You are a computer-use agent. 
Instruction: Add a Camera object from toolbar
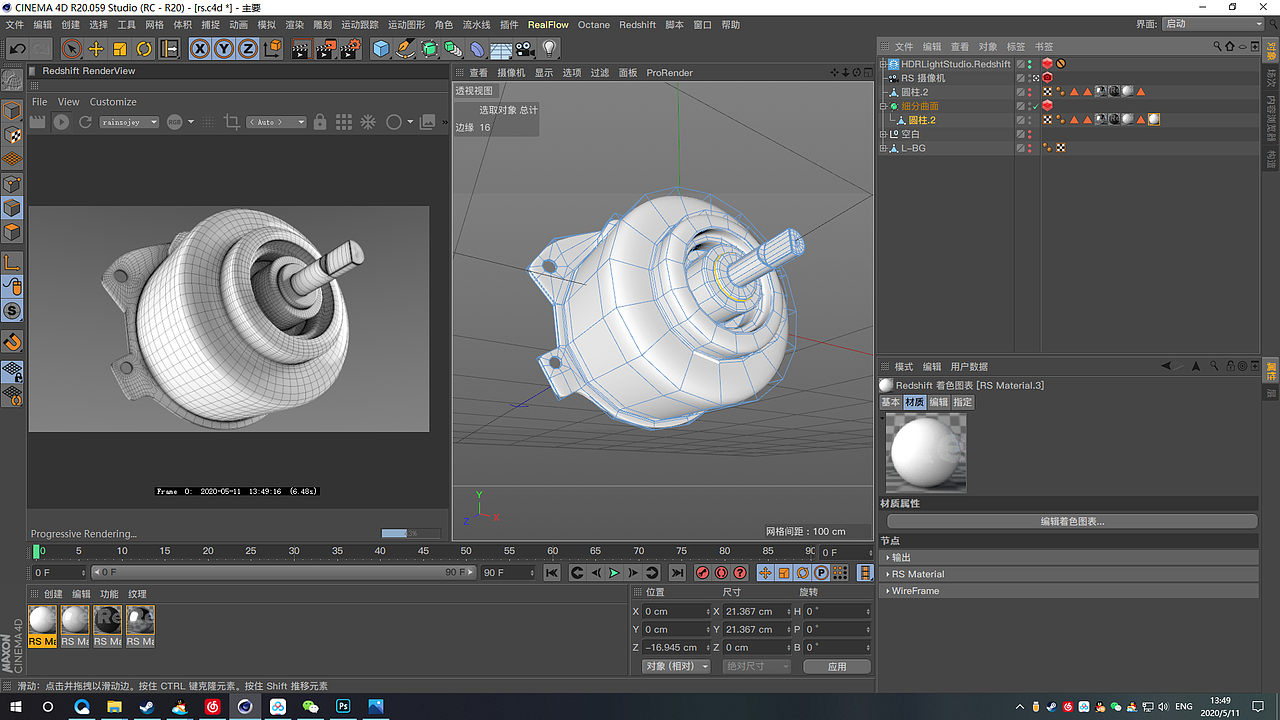pyautogui.click(x=525, y=48)
